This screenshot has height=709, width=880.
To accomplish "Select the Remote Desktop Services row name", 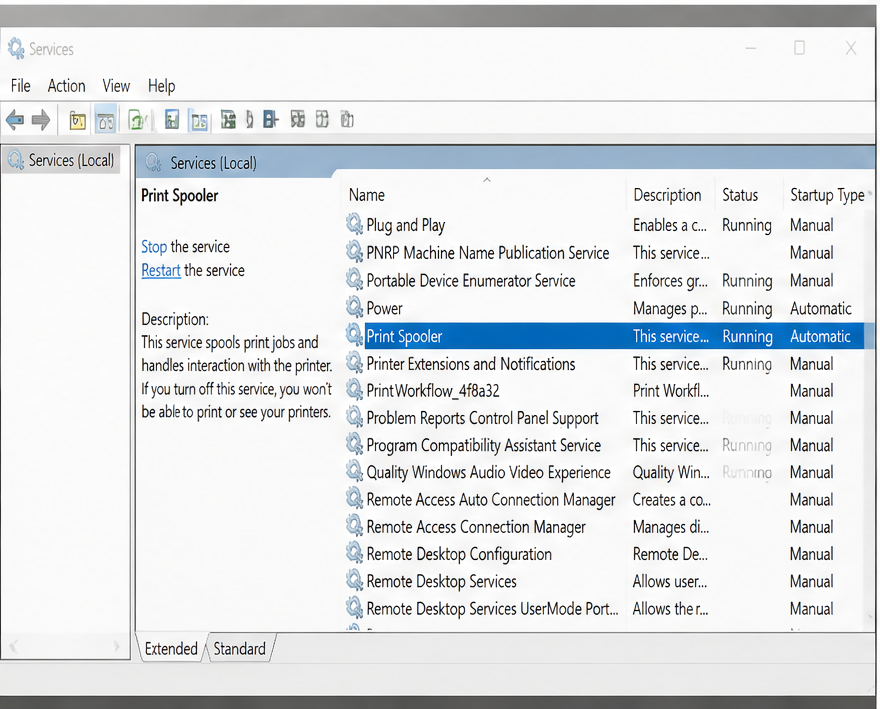I will coord(441,581).
